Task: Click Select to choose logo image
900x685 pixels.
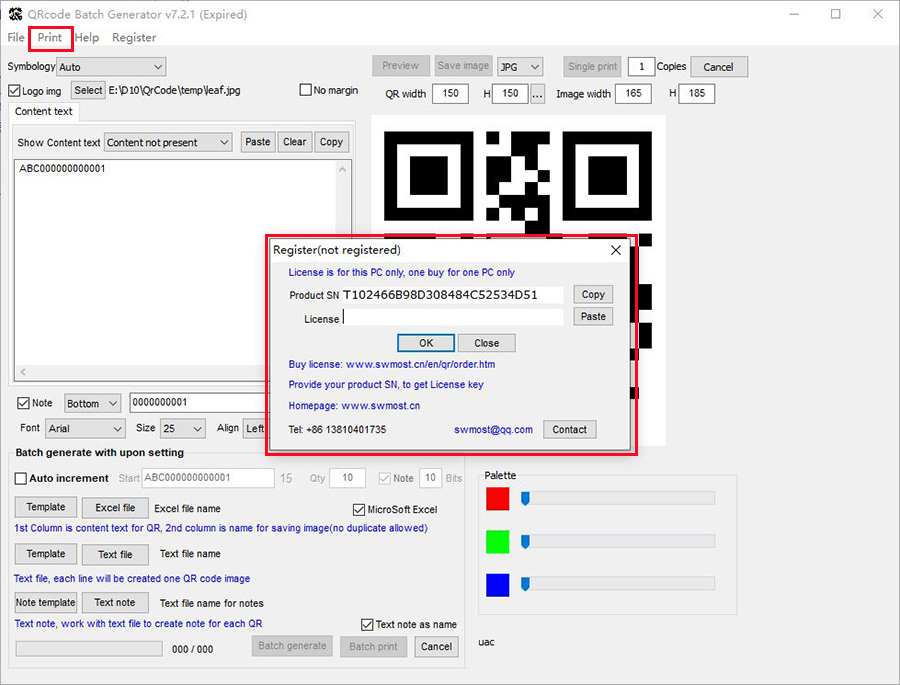Action: click(x=88, y=90)
